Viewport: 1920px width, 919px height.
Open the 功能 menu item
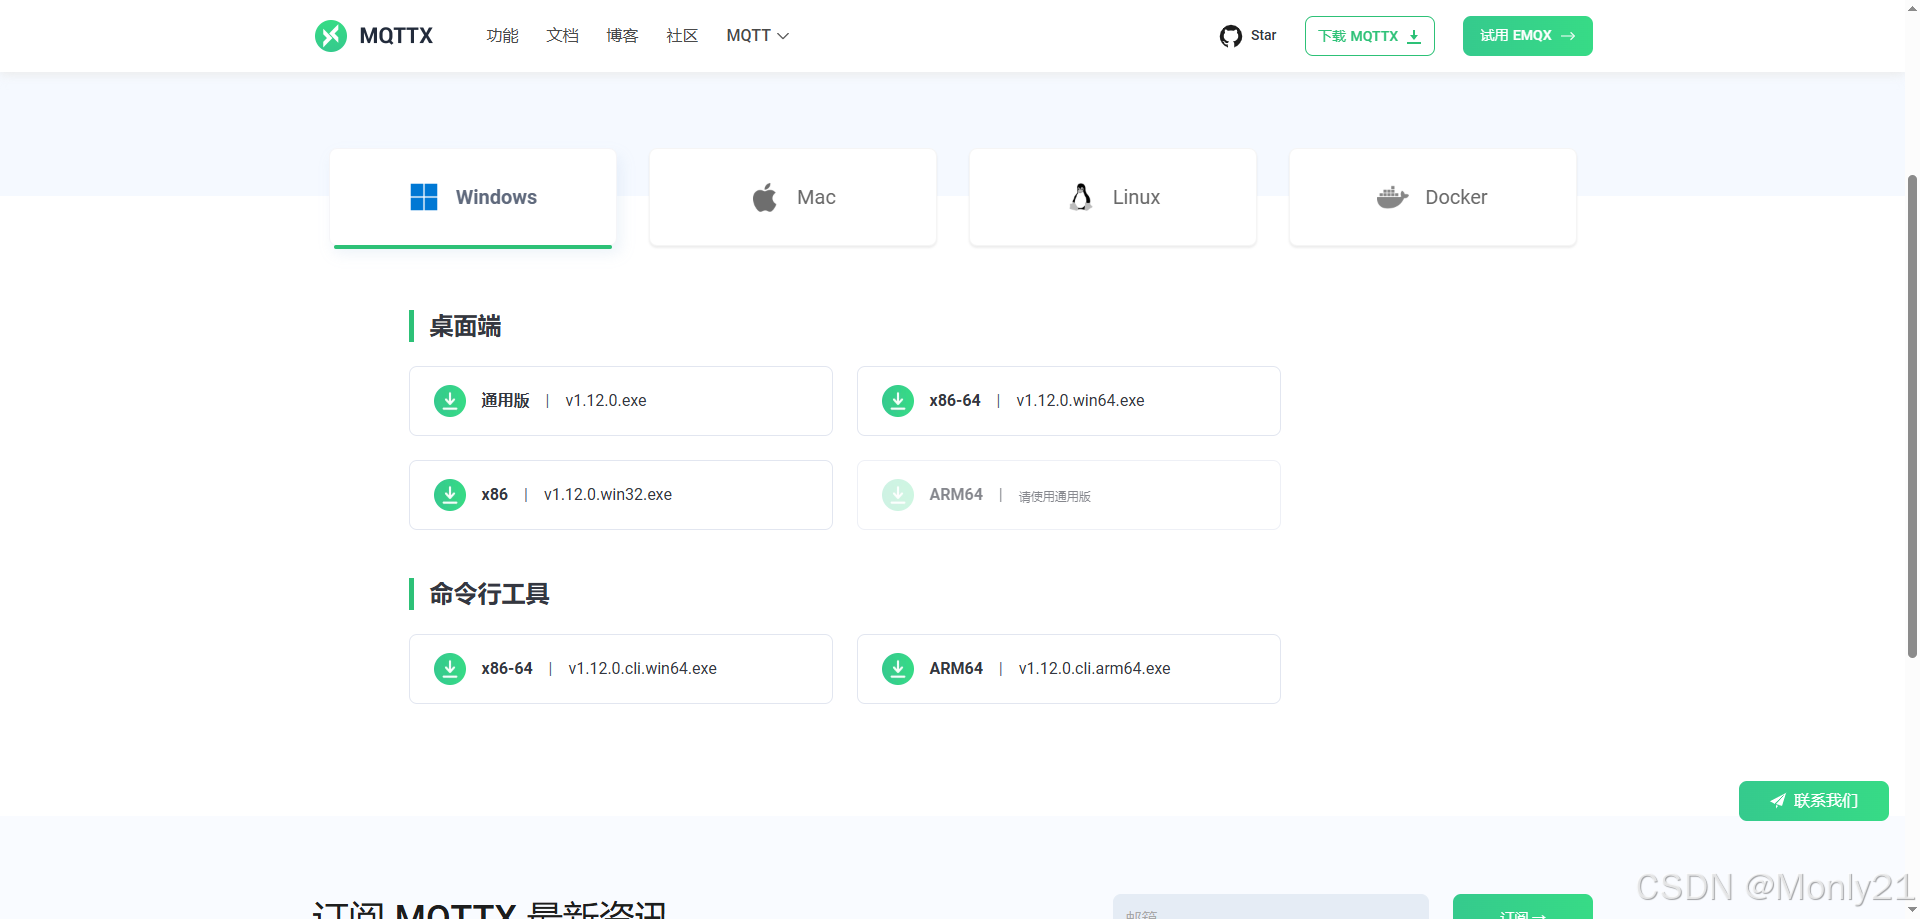click(502, 35)
